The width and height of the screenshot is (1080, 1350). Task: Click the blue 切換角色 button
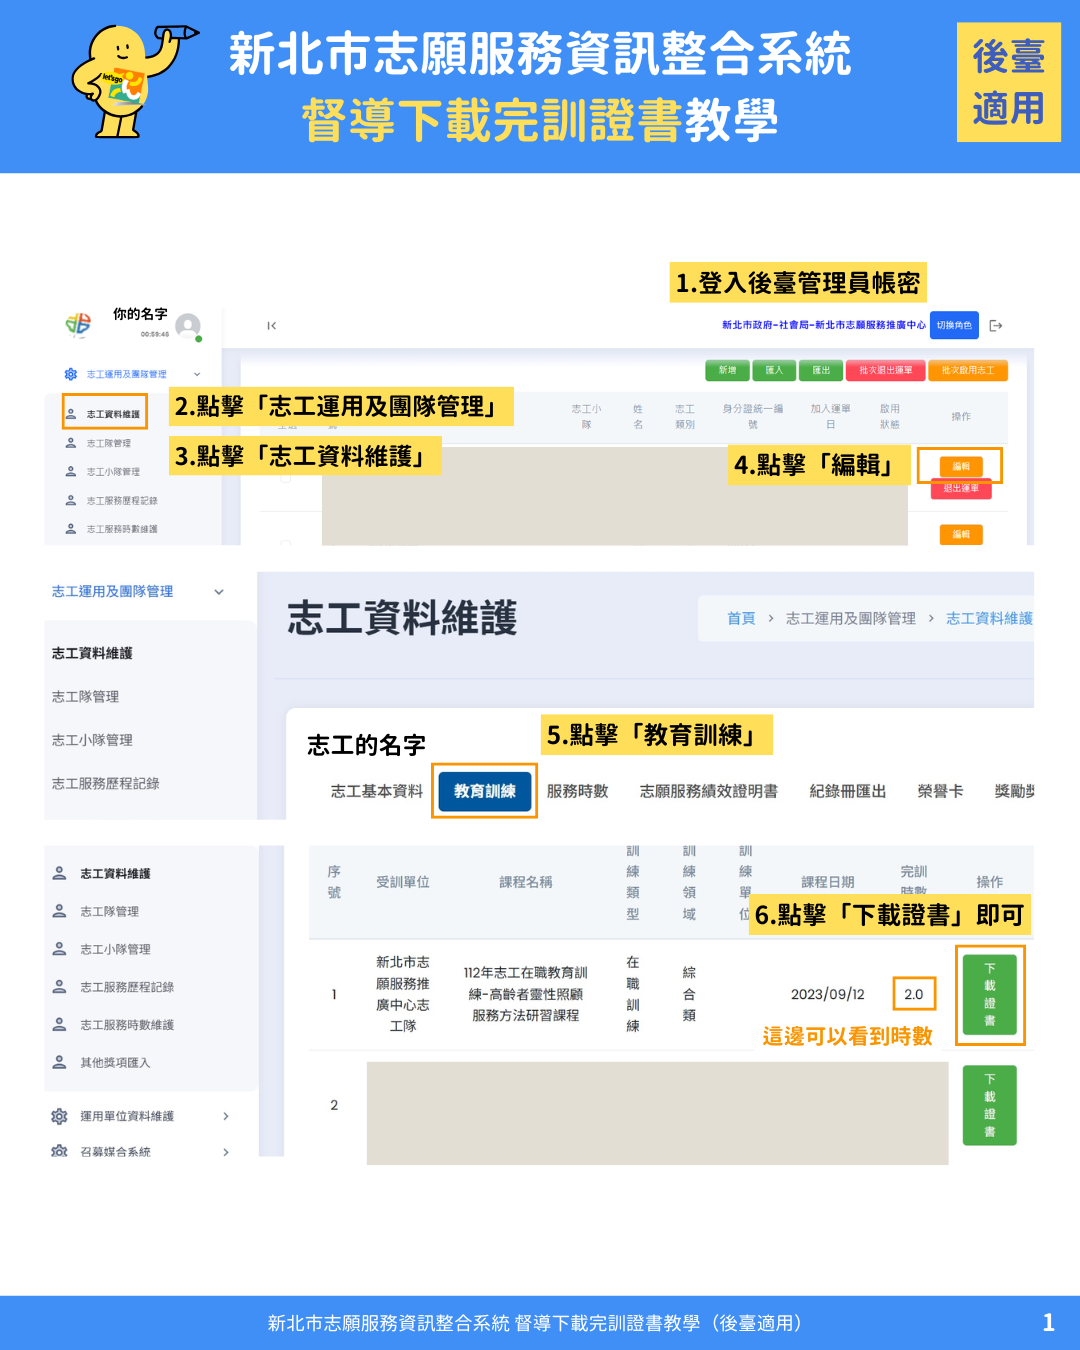coord(954,325)
